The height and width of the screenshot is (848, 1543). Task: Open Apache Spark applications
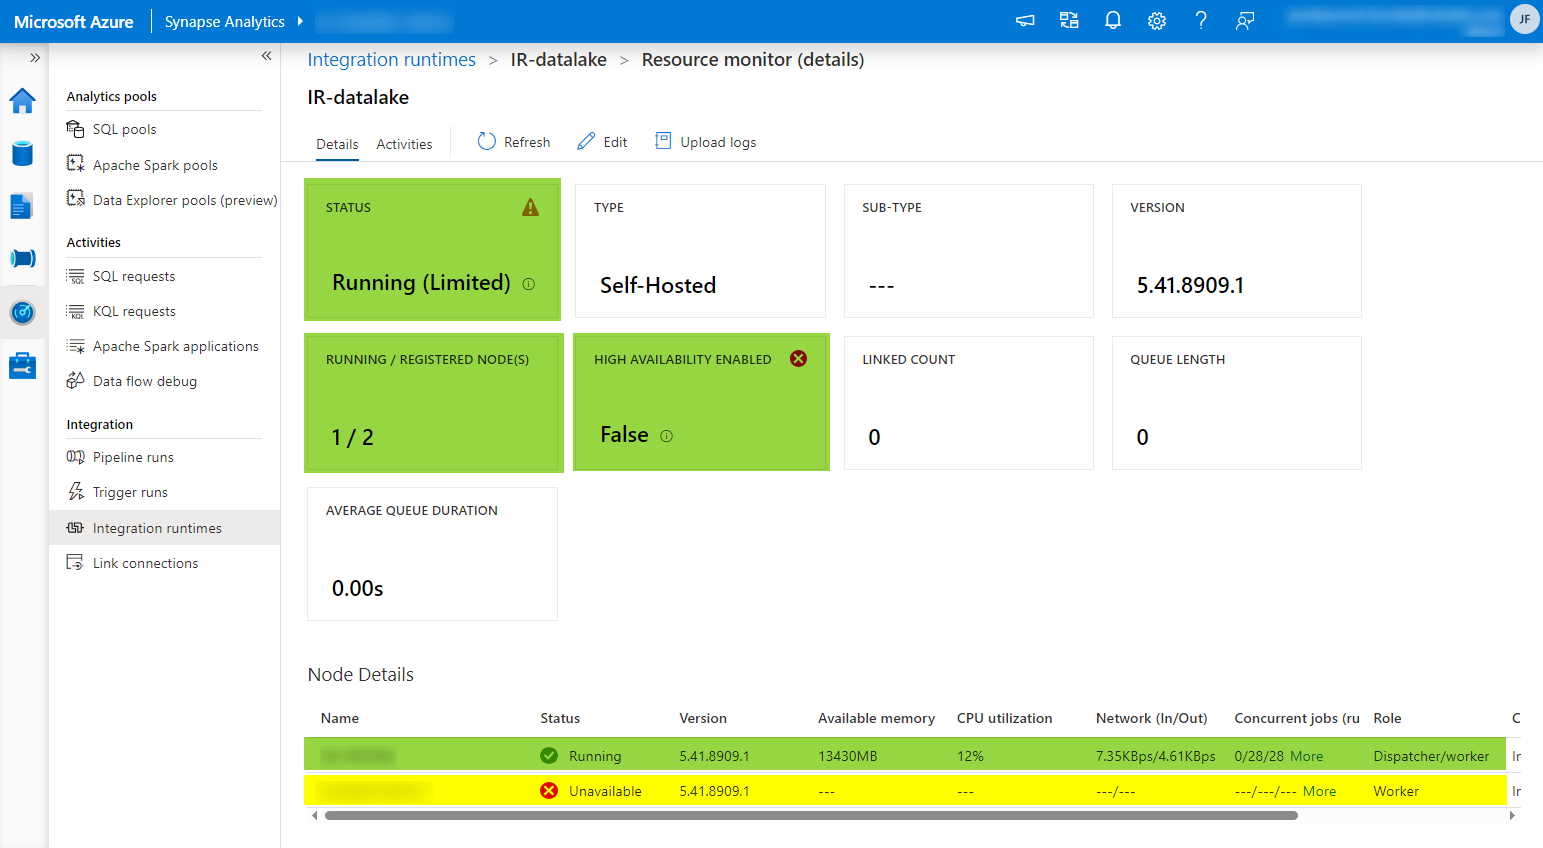(x=176, y=346)
